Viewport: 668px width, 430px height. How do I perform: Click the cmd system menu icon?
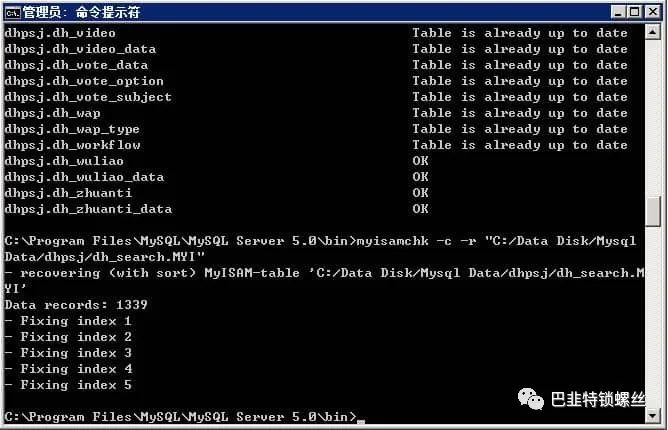(12, 12)
